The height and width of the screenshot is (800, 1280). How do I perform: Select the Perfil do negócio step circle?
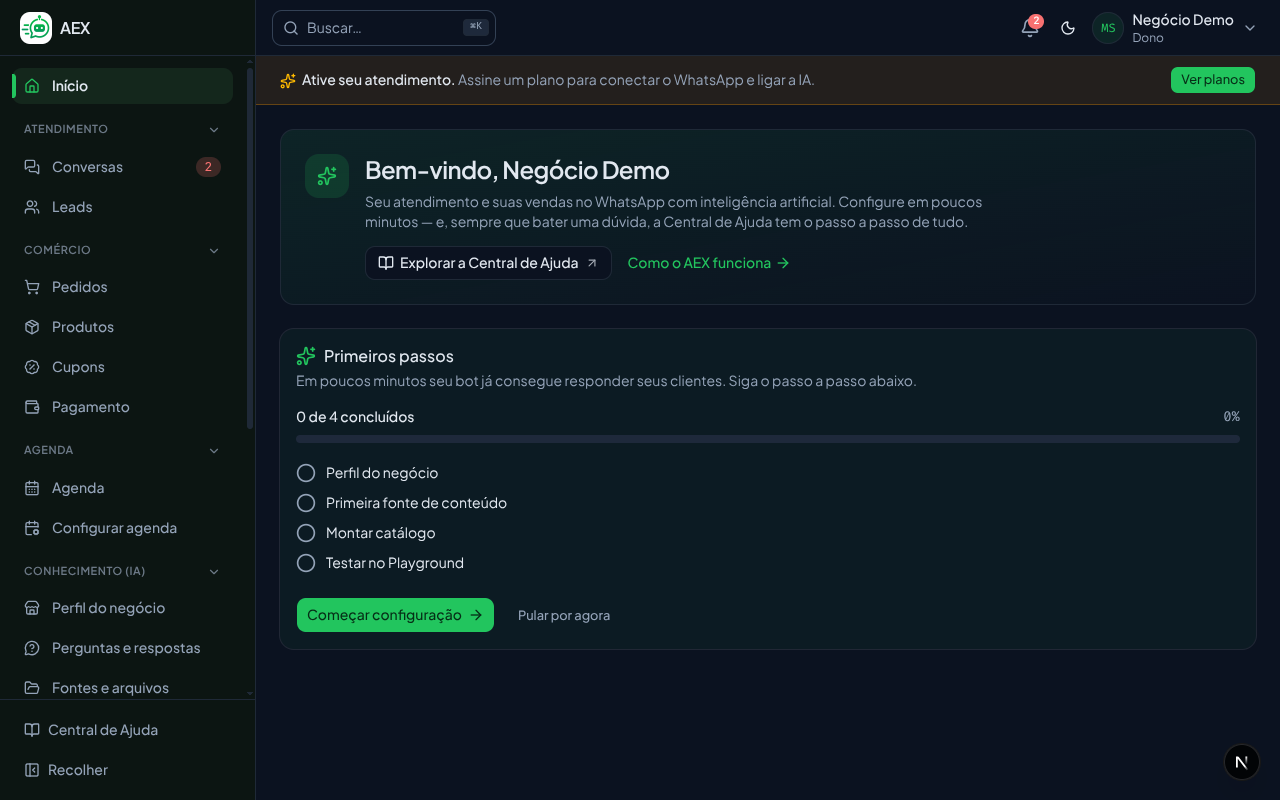[x=306, y=473]
